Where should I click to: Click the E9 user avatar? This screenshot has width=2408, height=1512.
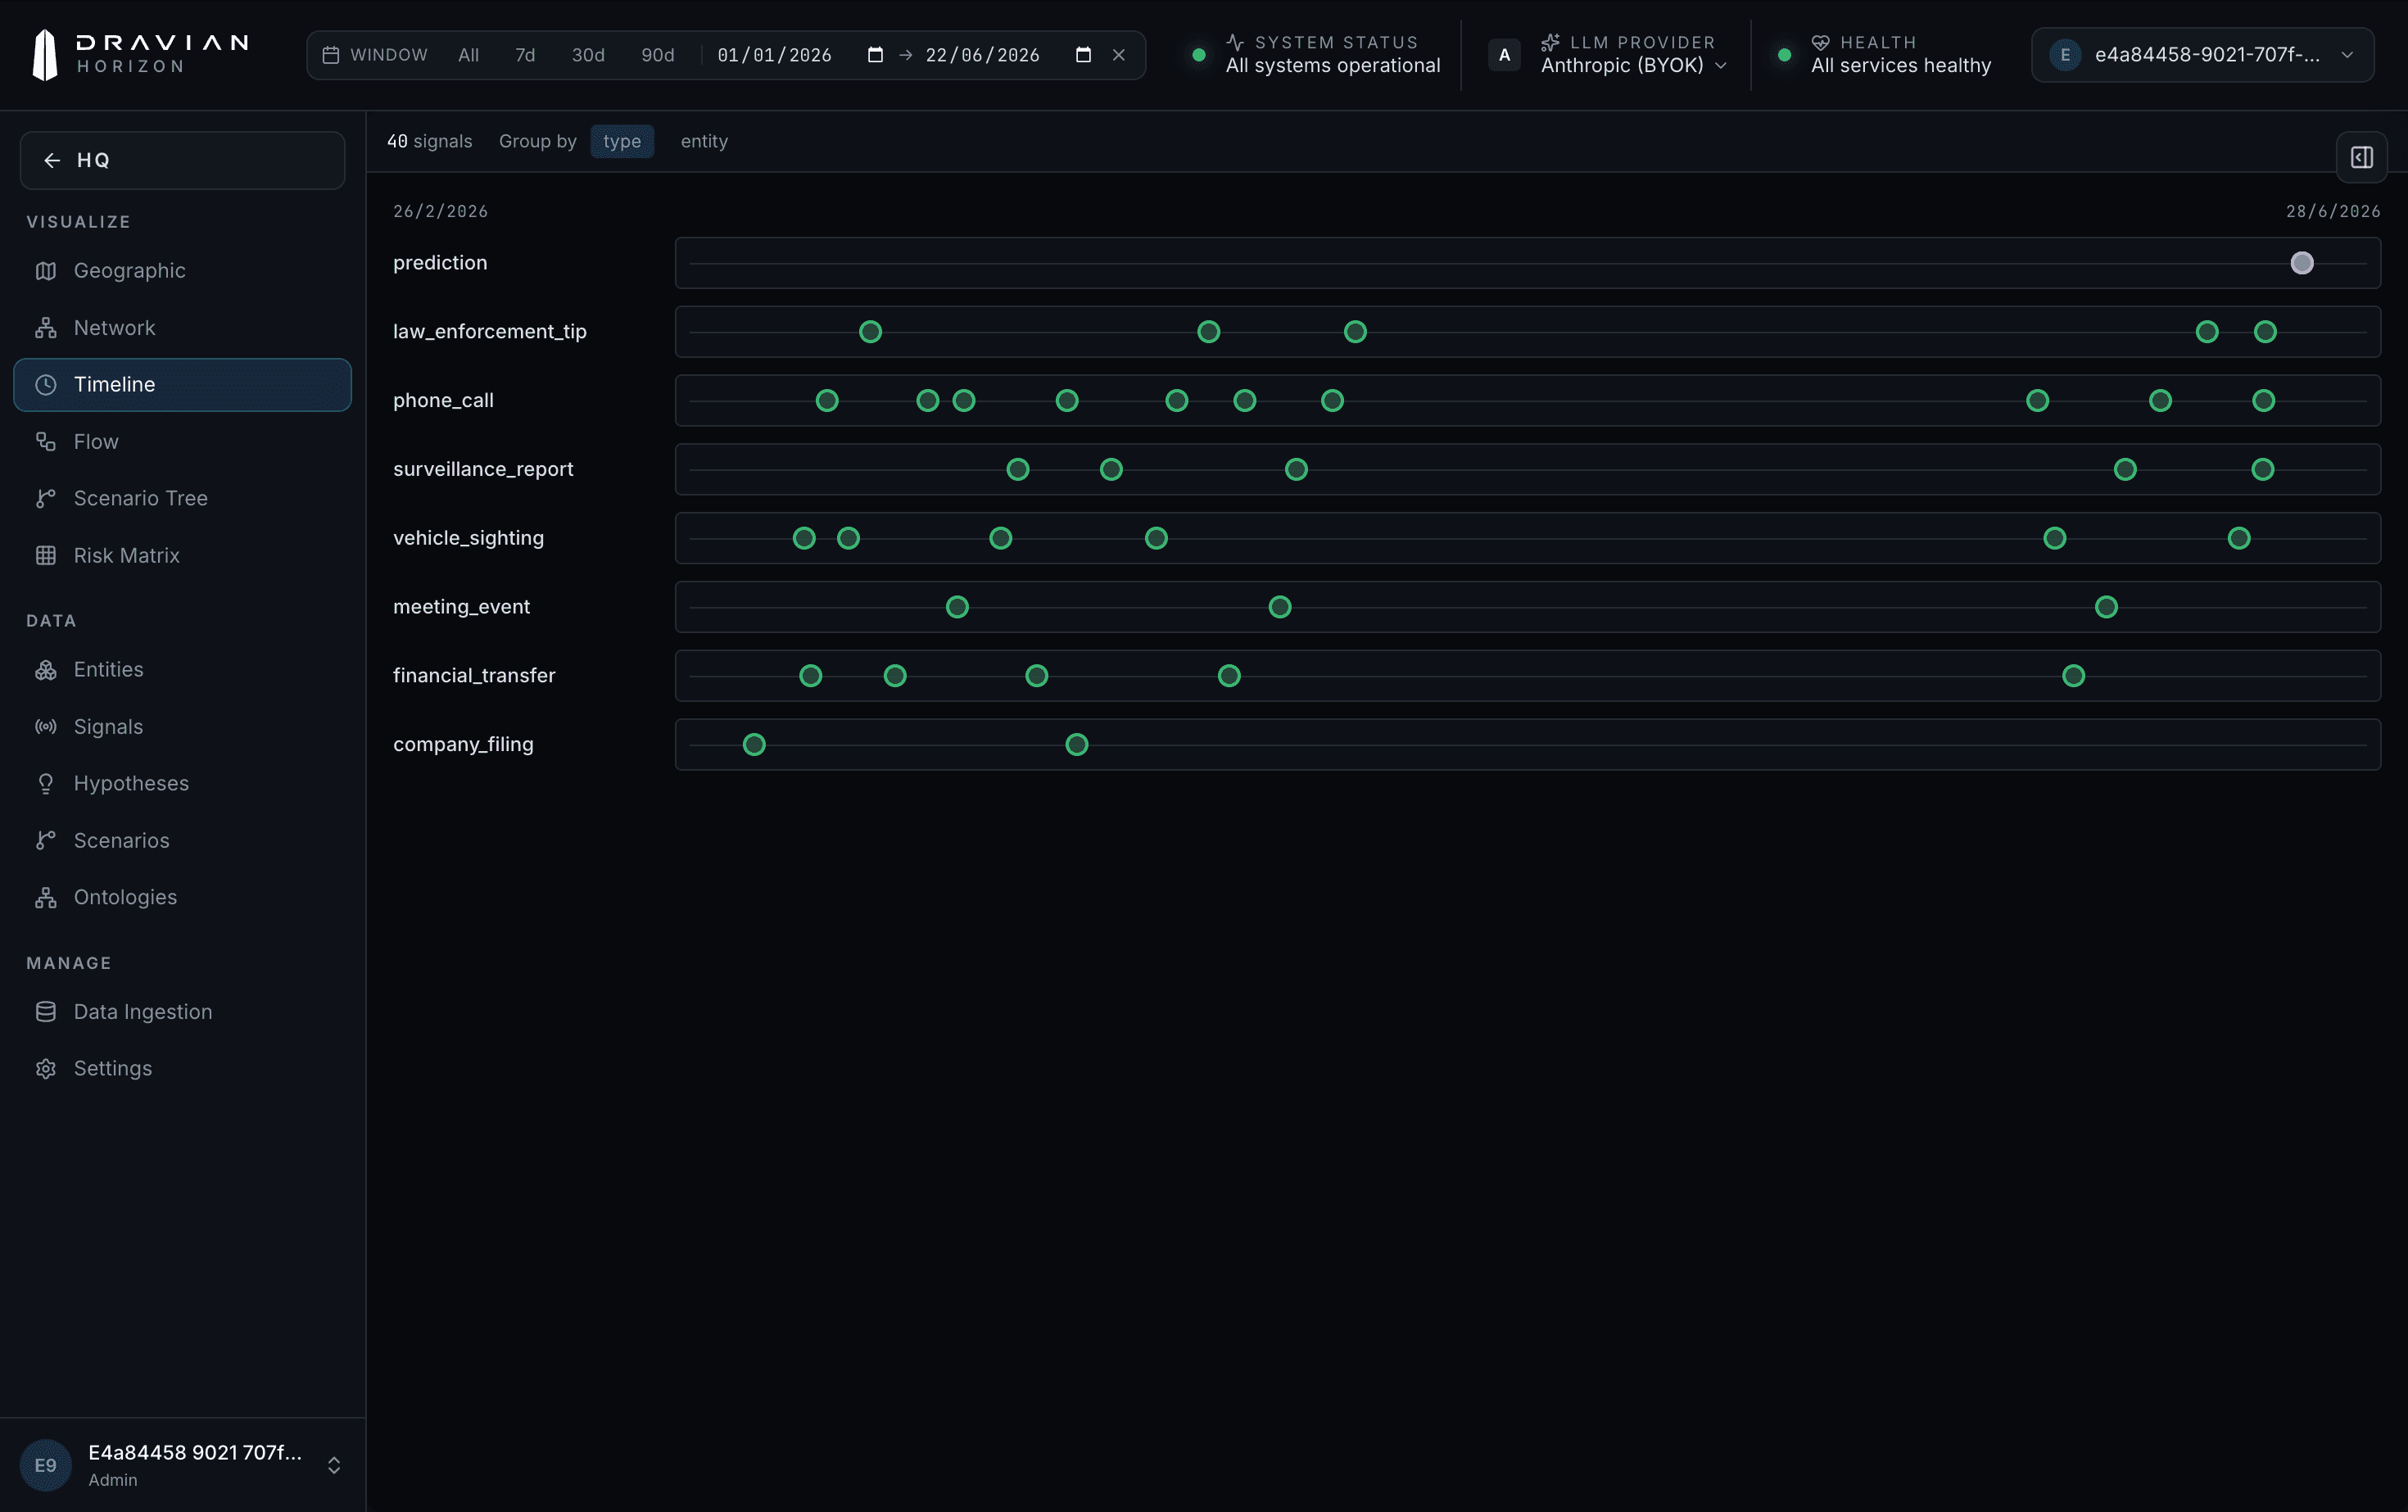pos(46,1465)
